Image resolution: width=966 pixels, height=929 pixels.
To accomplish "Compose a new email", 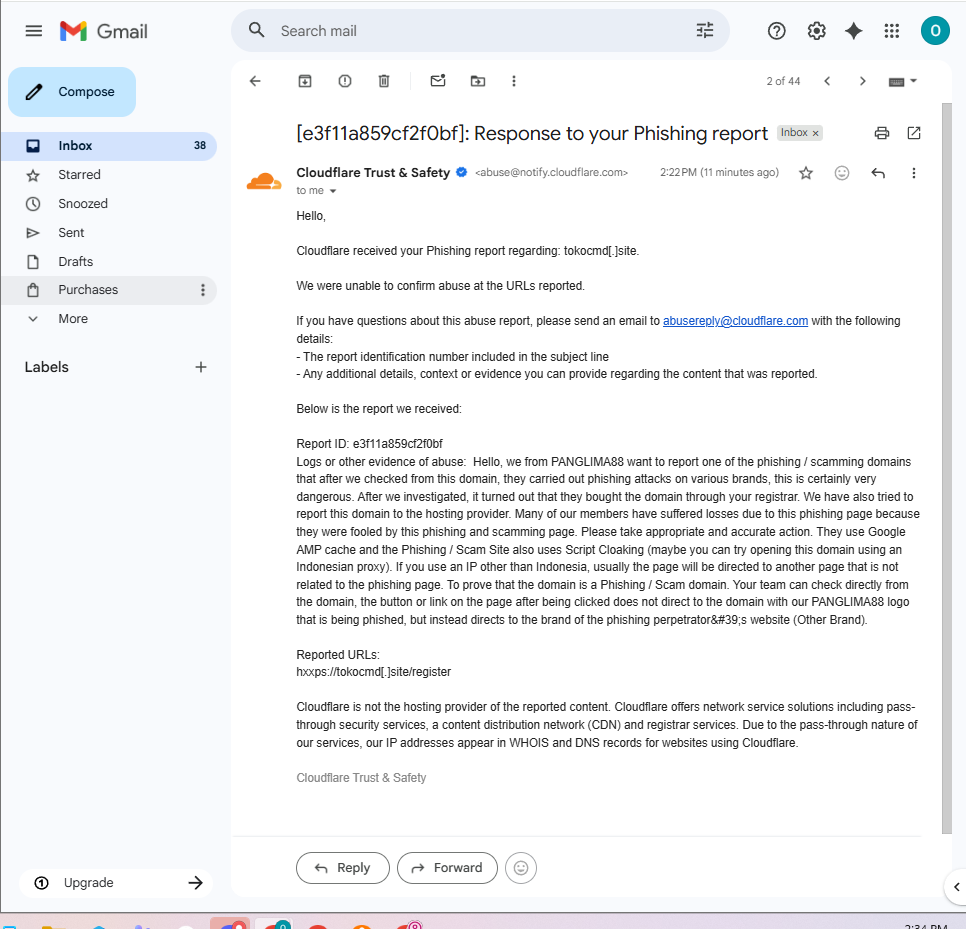I will 72,92.
